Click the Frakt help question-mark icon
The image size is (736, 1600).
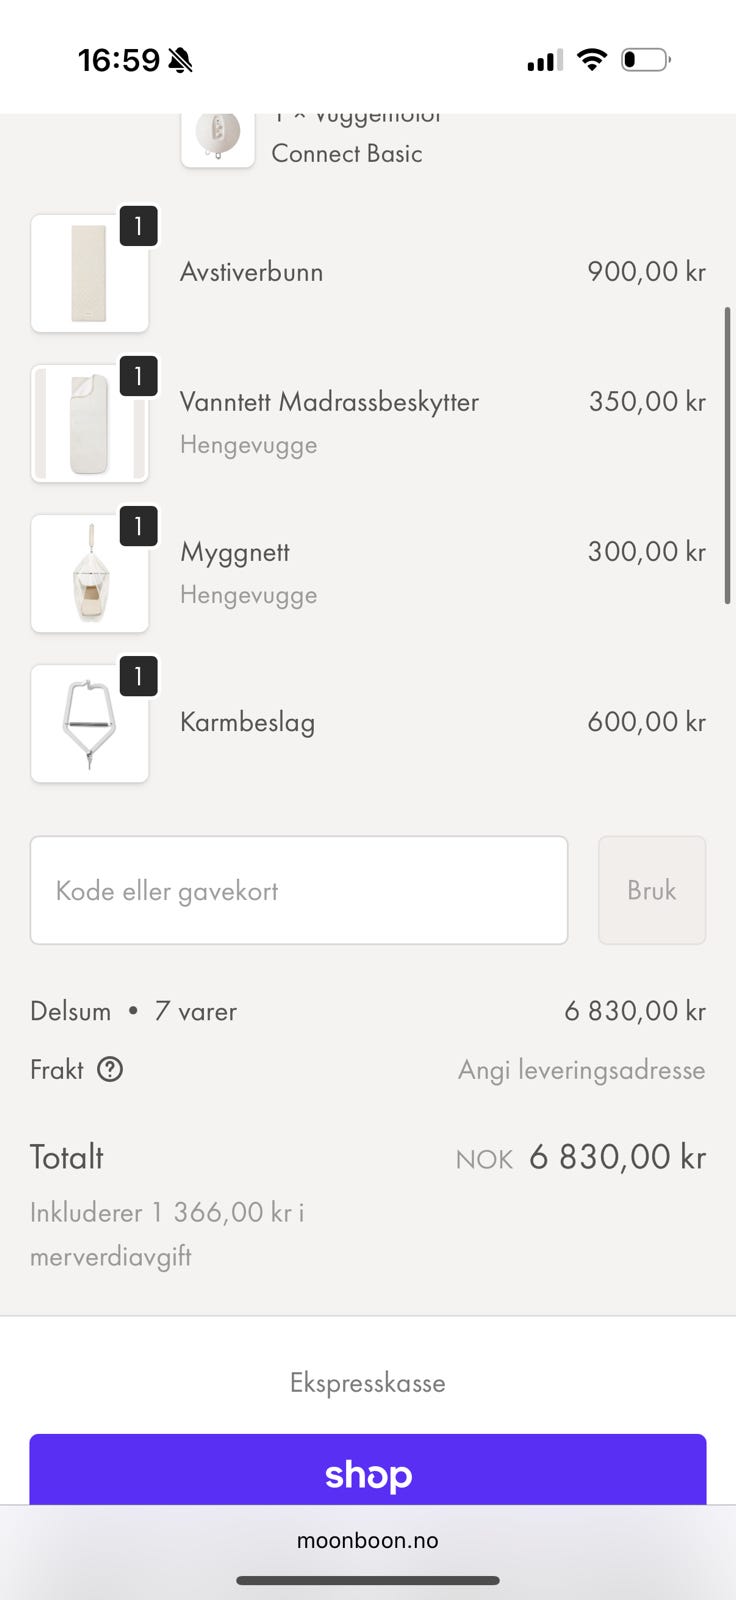click(x=110, y=1070)
